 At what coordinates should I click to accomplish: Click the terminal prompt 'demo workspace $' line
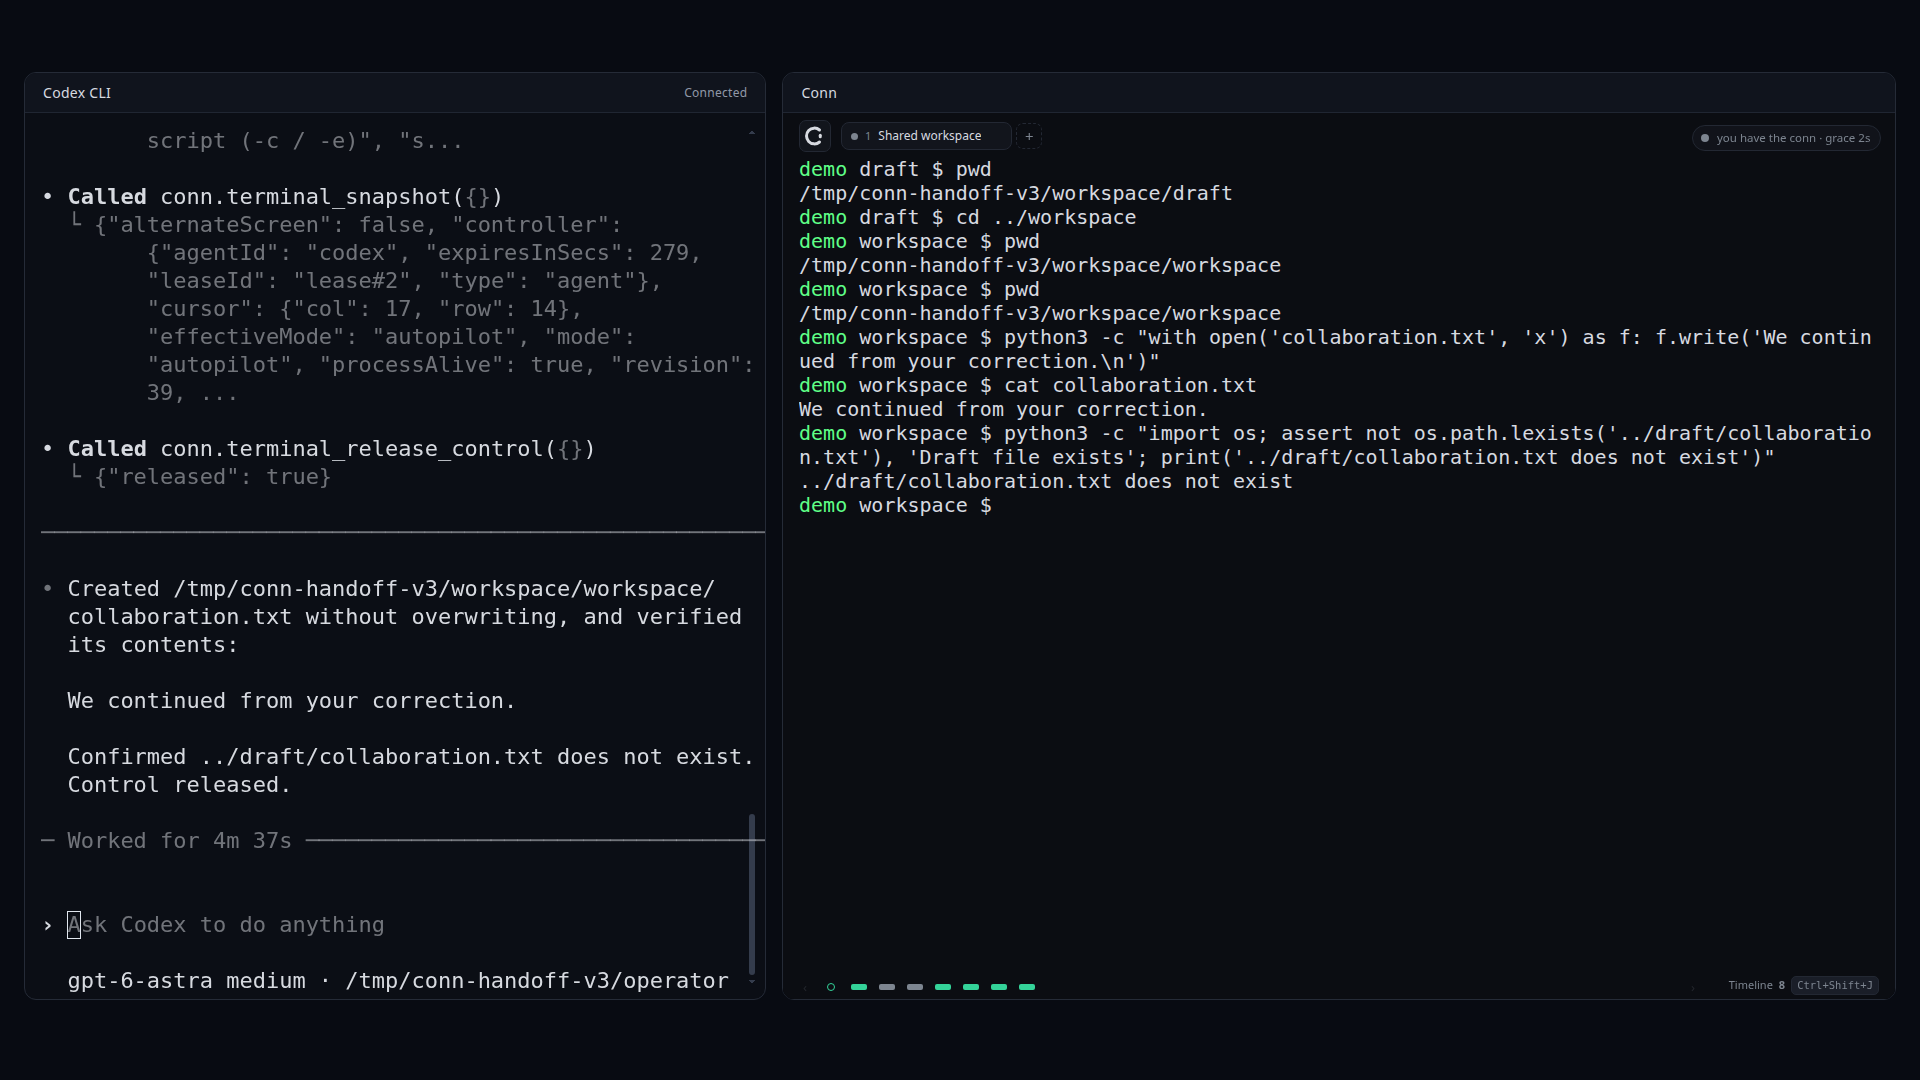(x=895, y=506)
